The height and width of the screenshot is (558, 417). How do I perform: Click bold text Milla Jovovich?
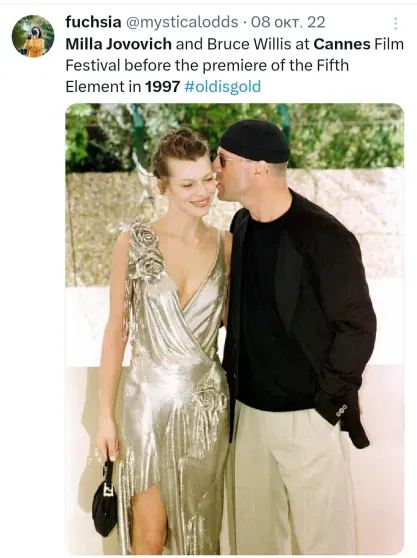pyautogui.click(x=118, y=44)
